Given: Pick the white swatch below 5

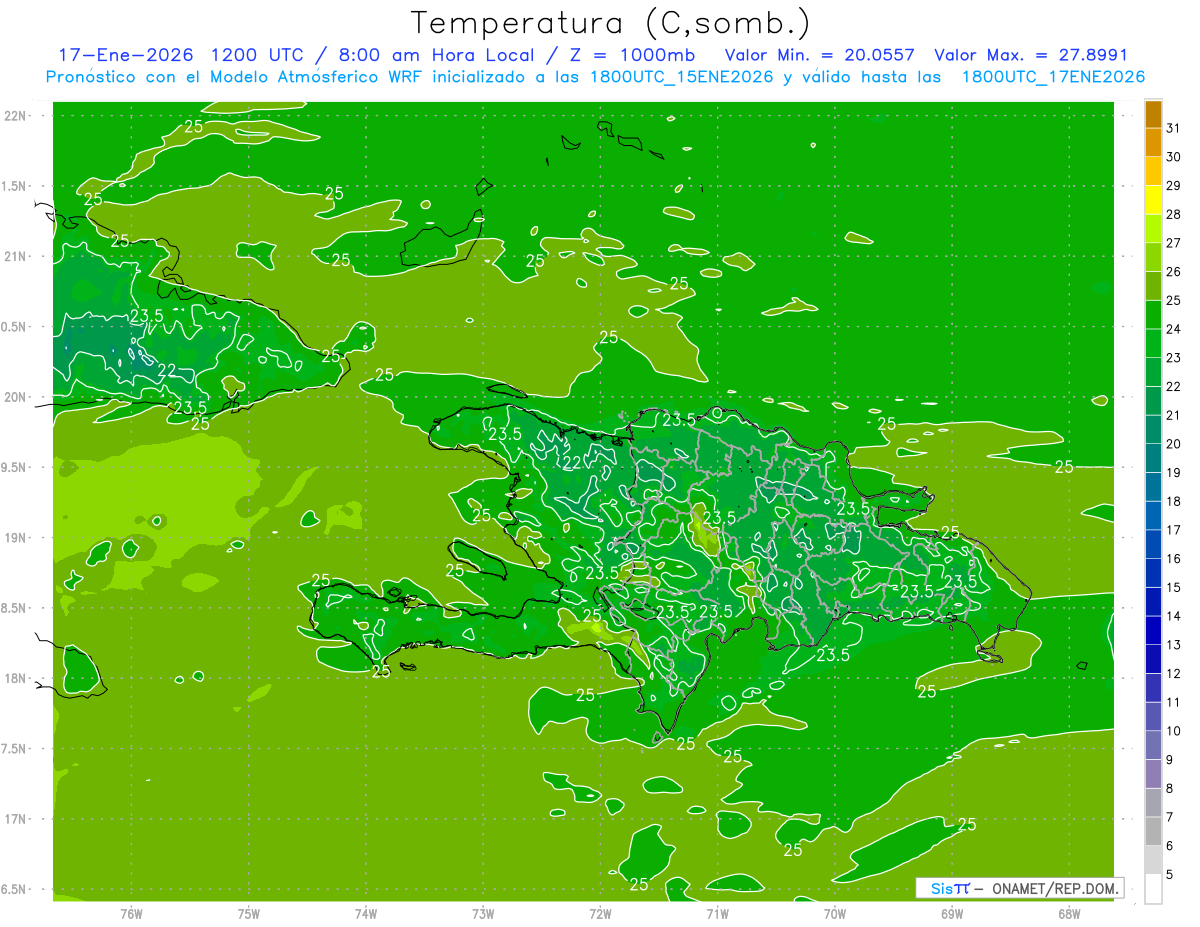Looking at the screenshot, I should click(x=1153, y=889).
